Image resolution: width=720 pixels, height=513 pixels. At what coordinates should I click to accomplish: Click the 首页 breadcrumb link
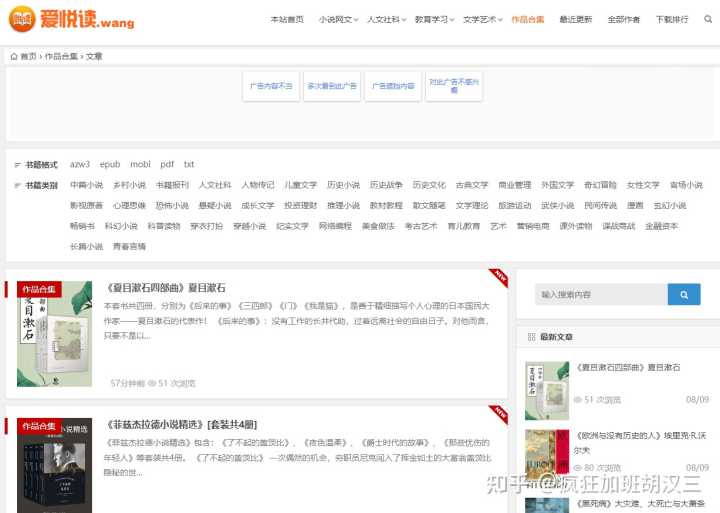(28, 56)
